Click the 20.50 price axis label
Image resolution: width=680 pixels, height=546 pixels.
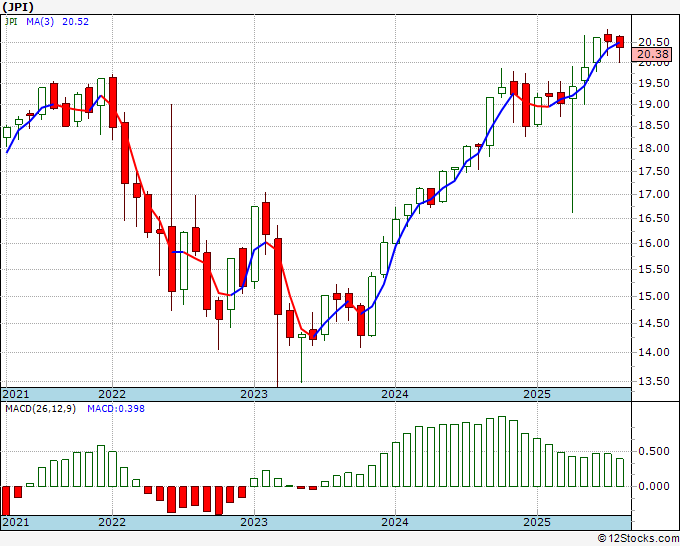(x=654, y=42)
